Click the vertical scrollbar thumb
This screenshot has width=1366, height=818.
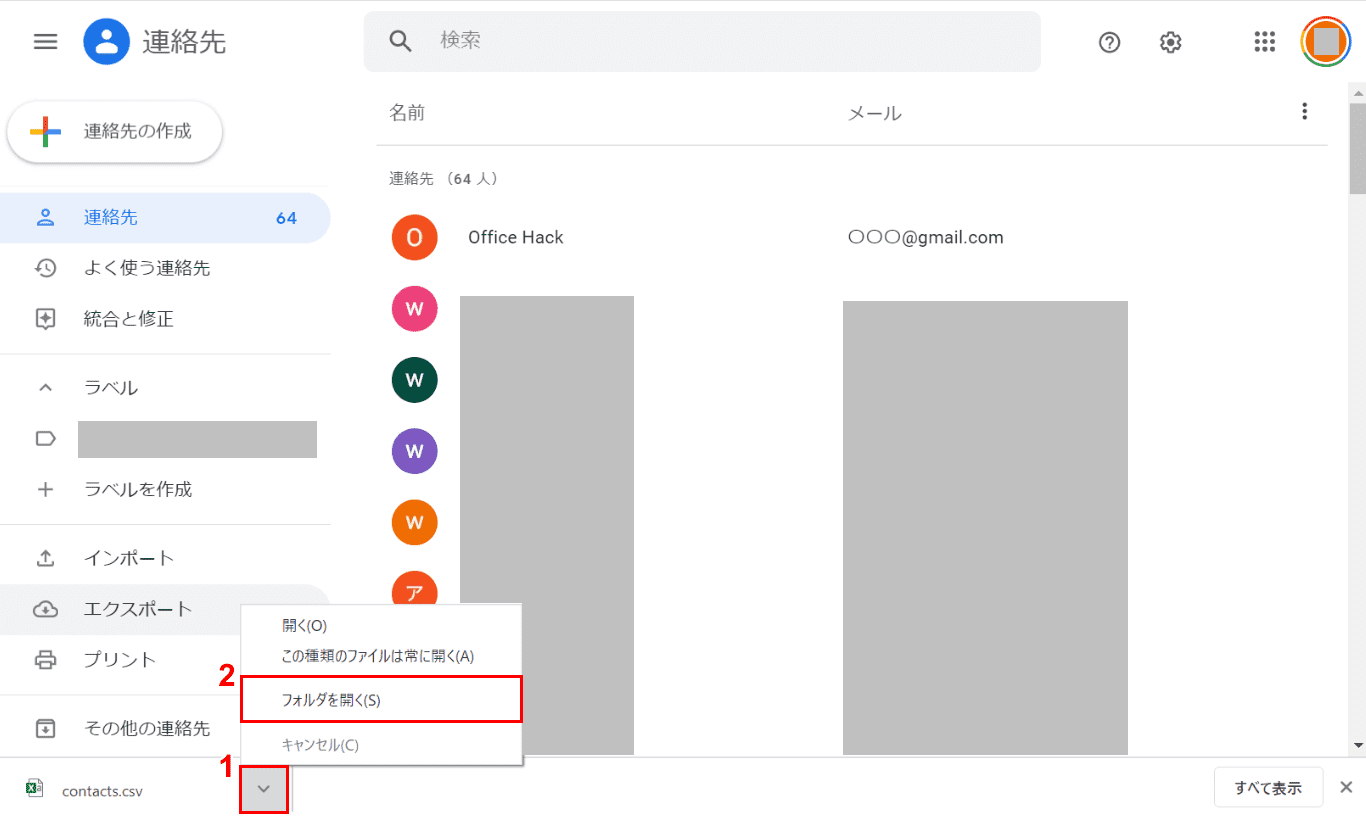[1357, 148]
